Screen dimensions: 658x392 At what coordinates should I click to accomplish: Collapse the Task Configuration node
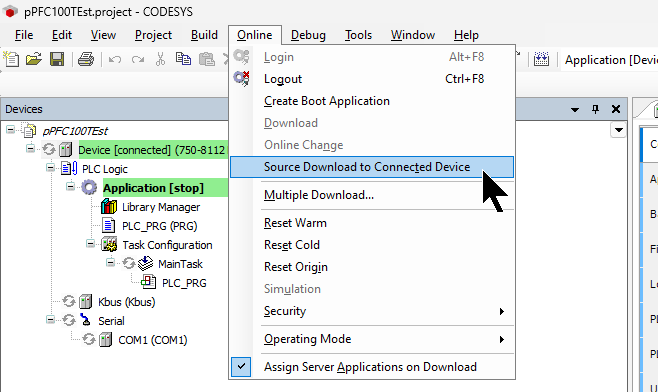[90, 243]
